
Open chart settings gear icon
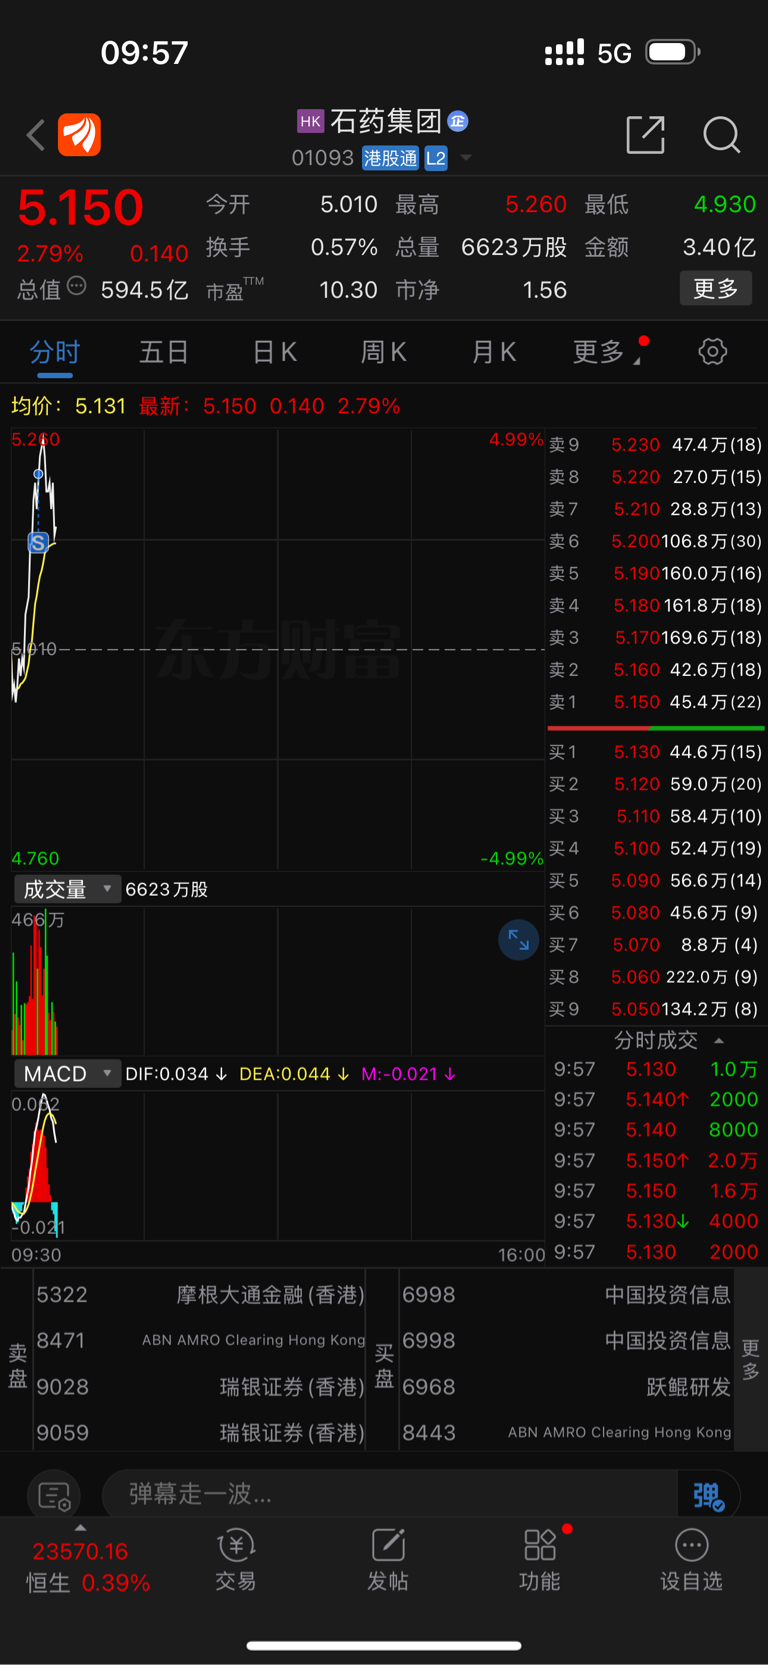712,352
